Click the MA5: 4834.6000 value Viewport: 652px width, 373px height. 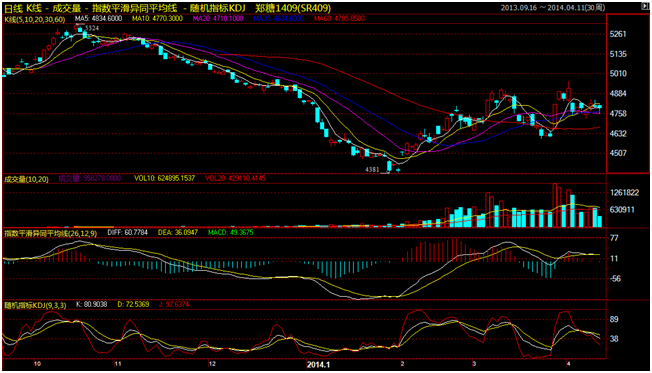point(99,18)
